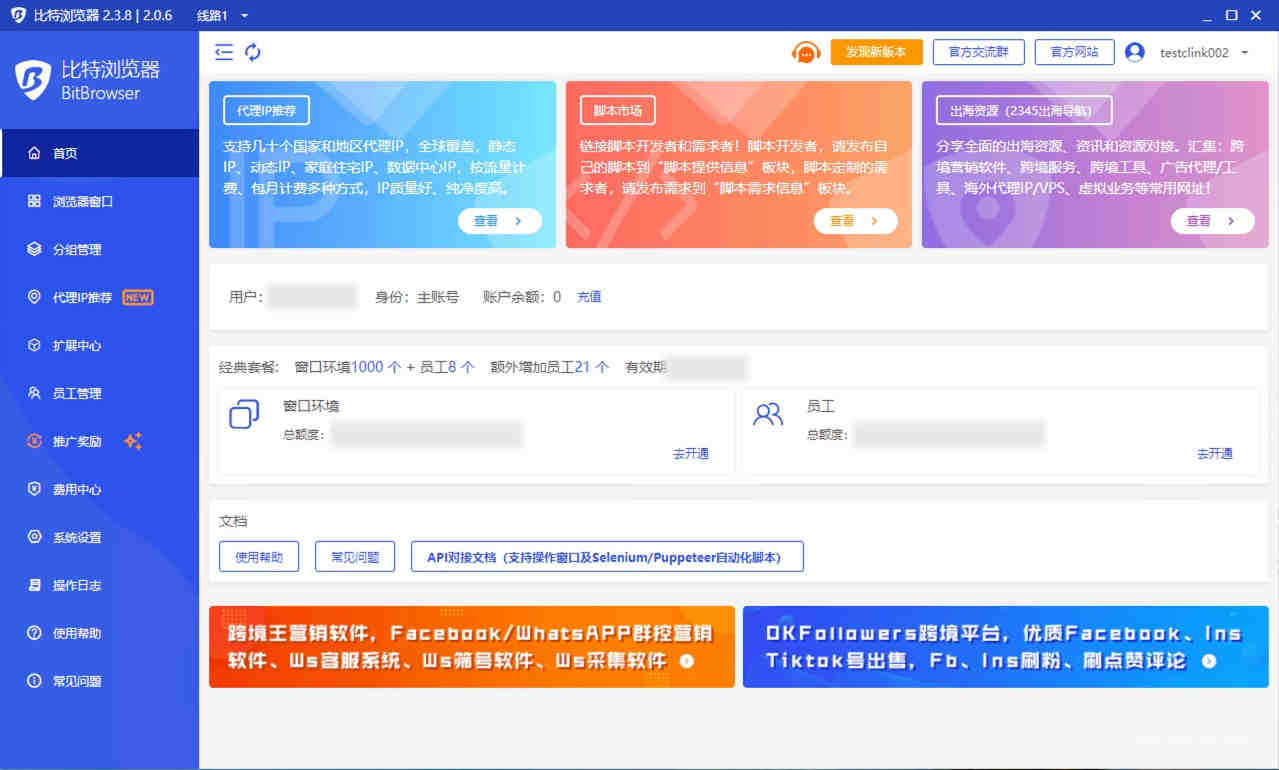
Task: Click the 额外增加员工 21 个 text
Action: (x=550, y=367)
